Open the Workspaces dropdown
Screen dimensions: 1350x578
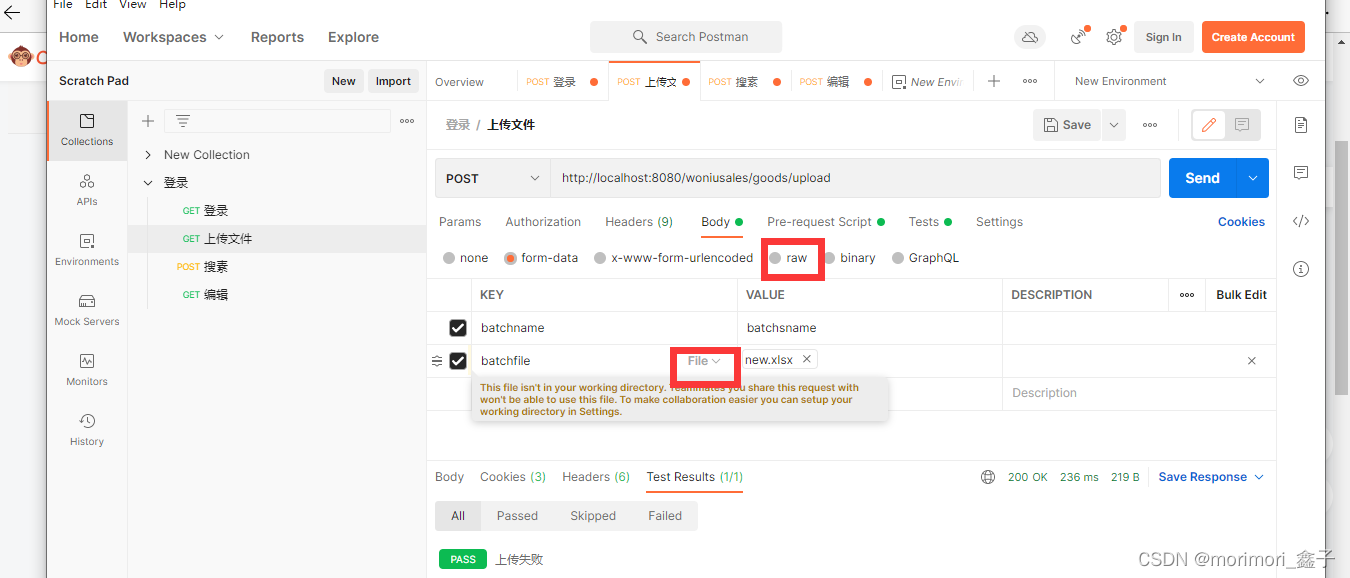173,37
